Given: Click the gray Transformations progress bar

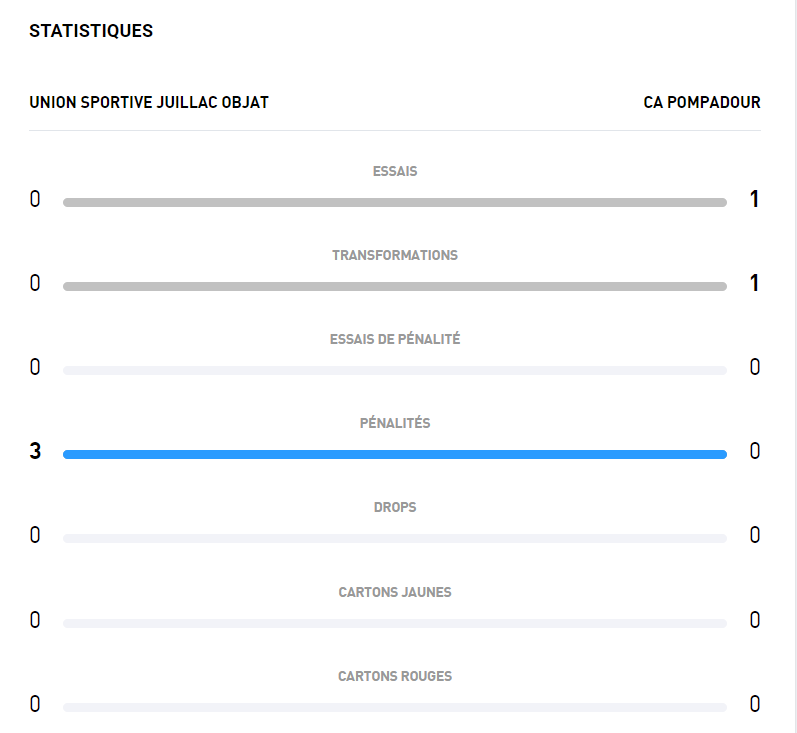Looking at the screenshot, I should 394,286.
